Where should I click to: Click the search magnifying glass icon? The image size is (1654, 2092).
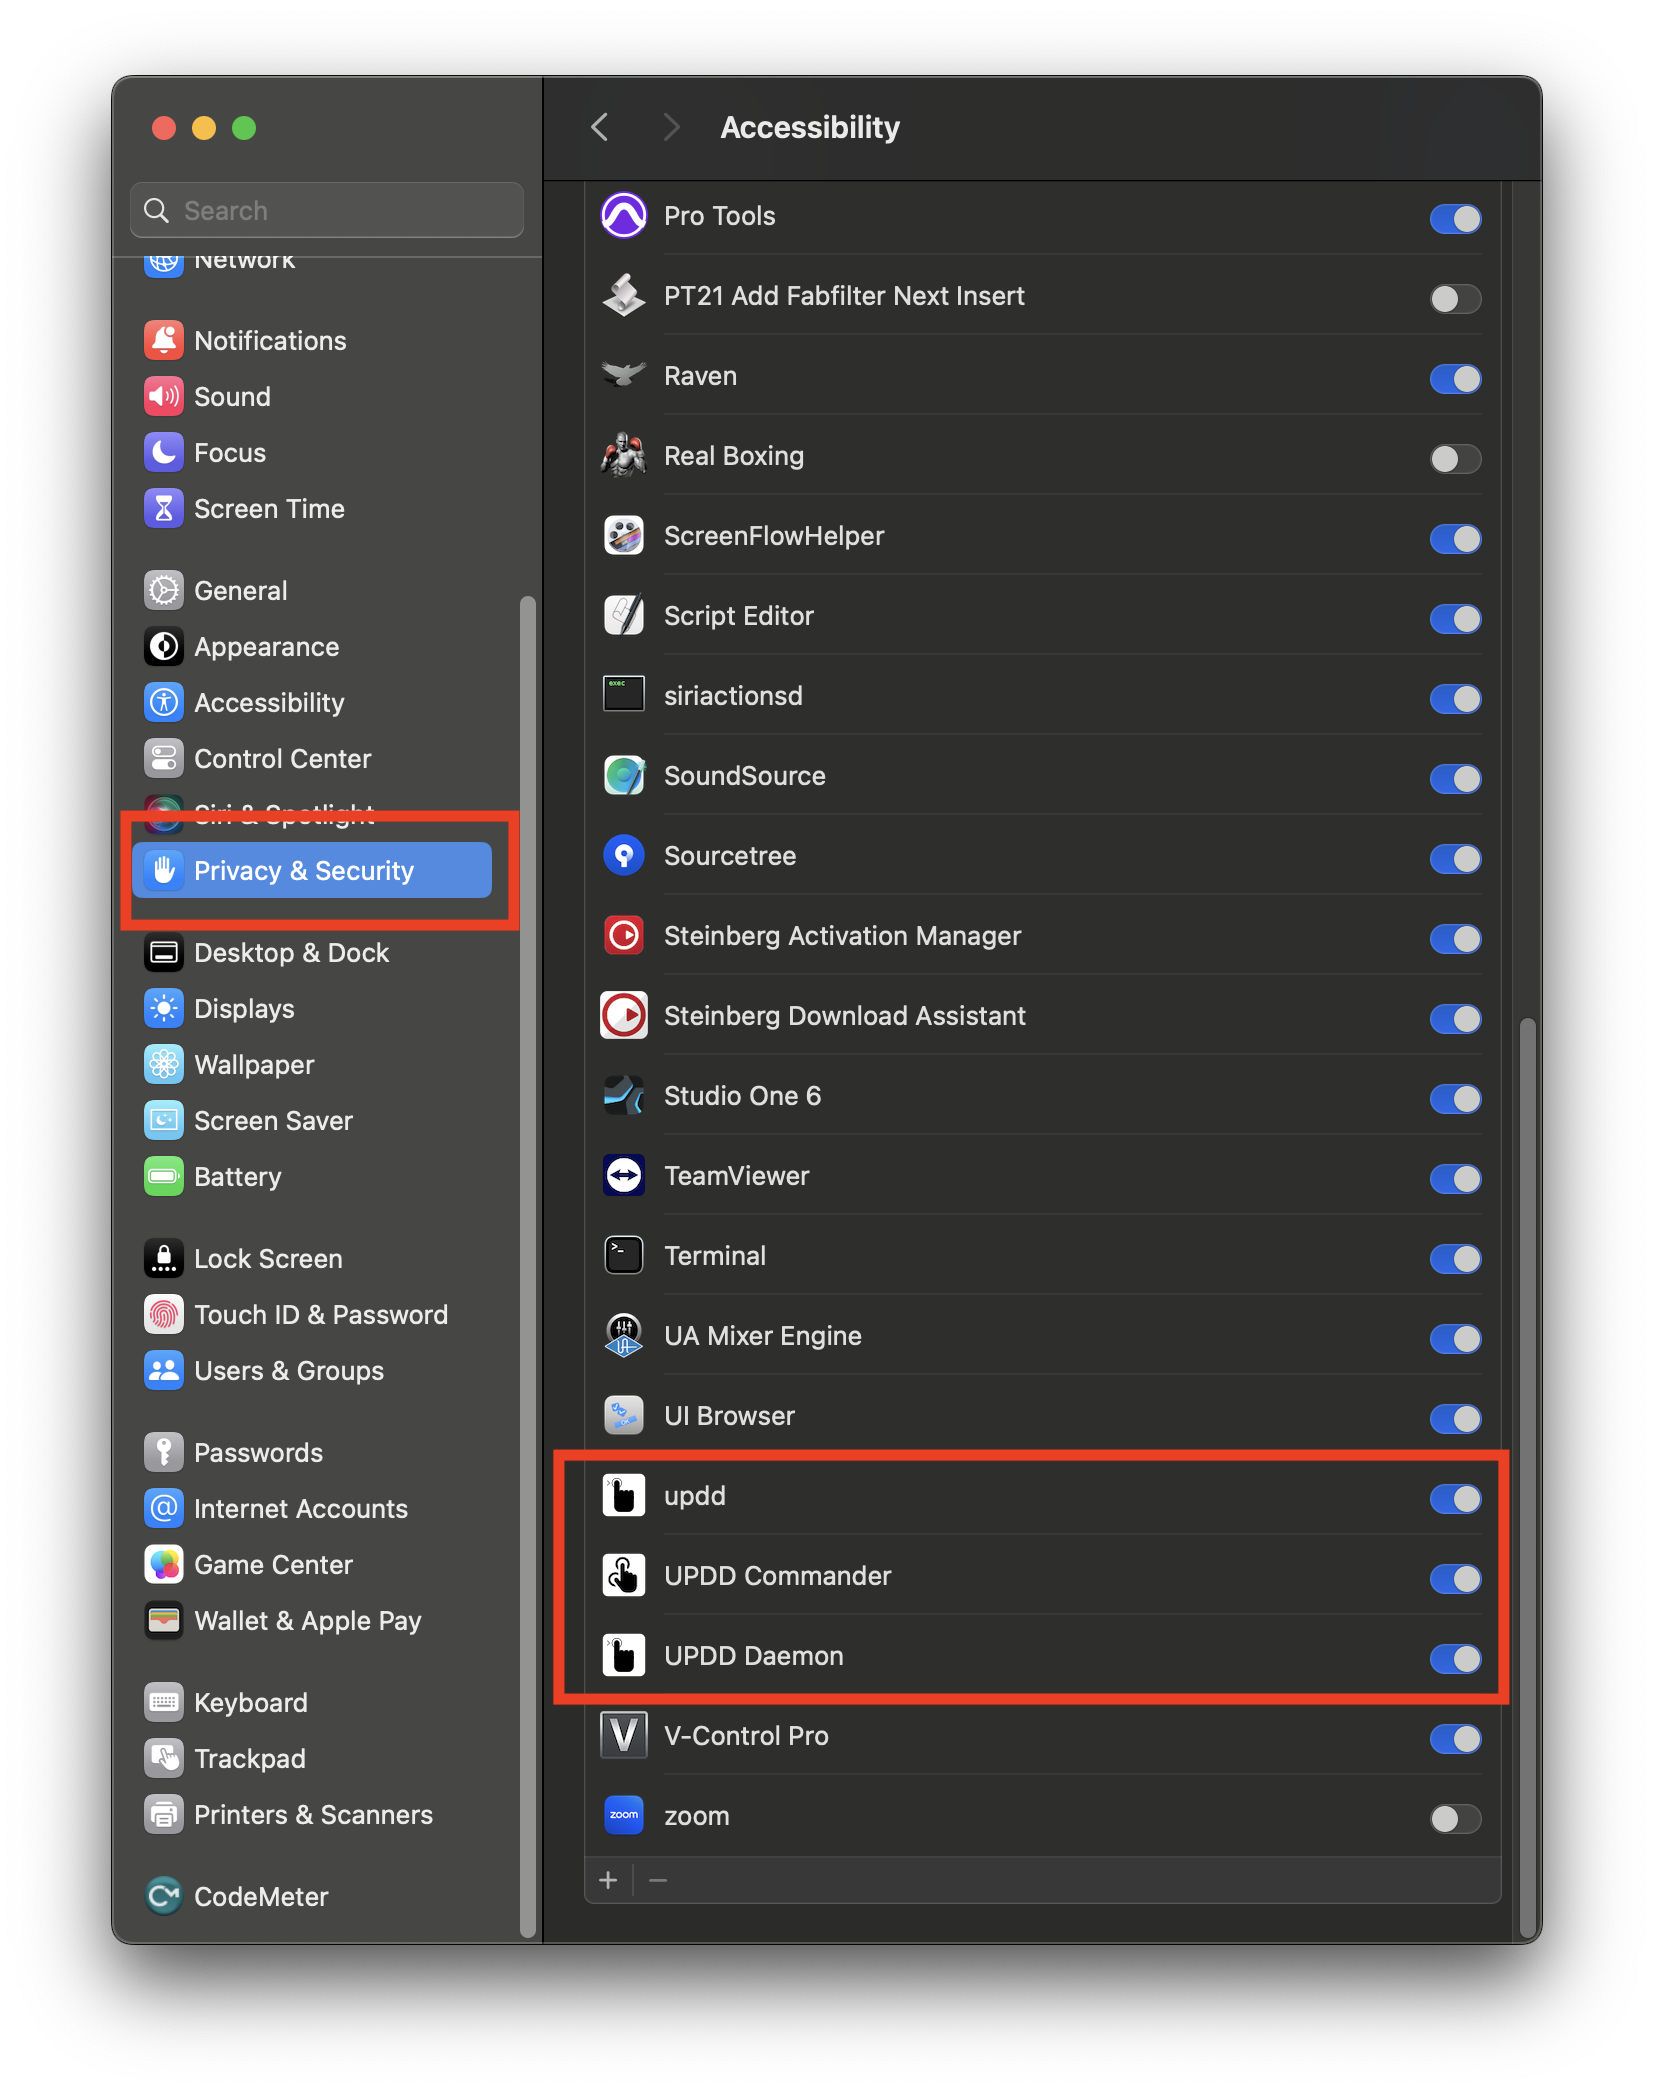pos(156,211)
